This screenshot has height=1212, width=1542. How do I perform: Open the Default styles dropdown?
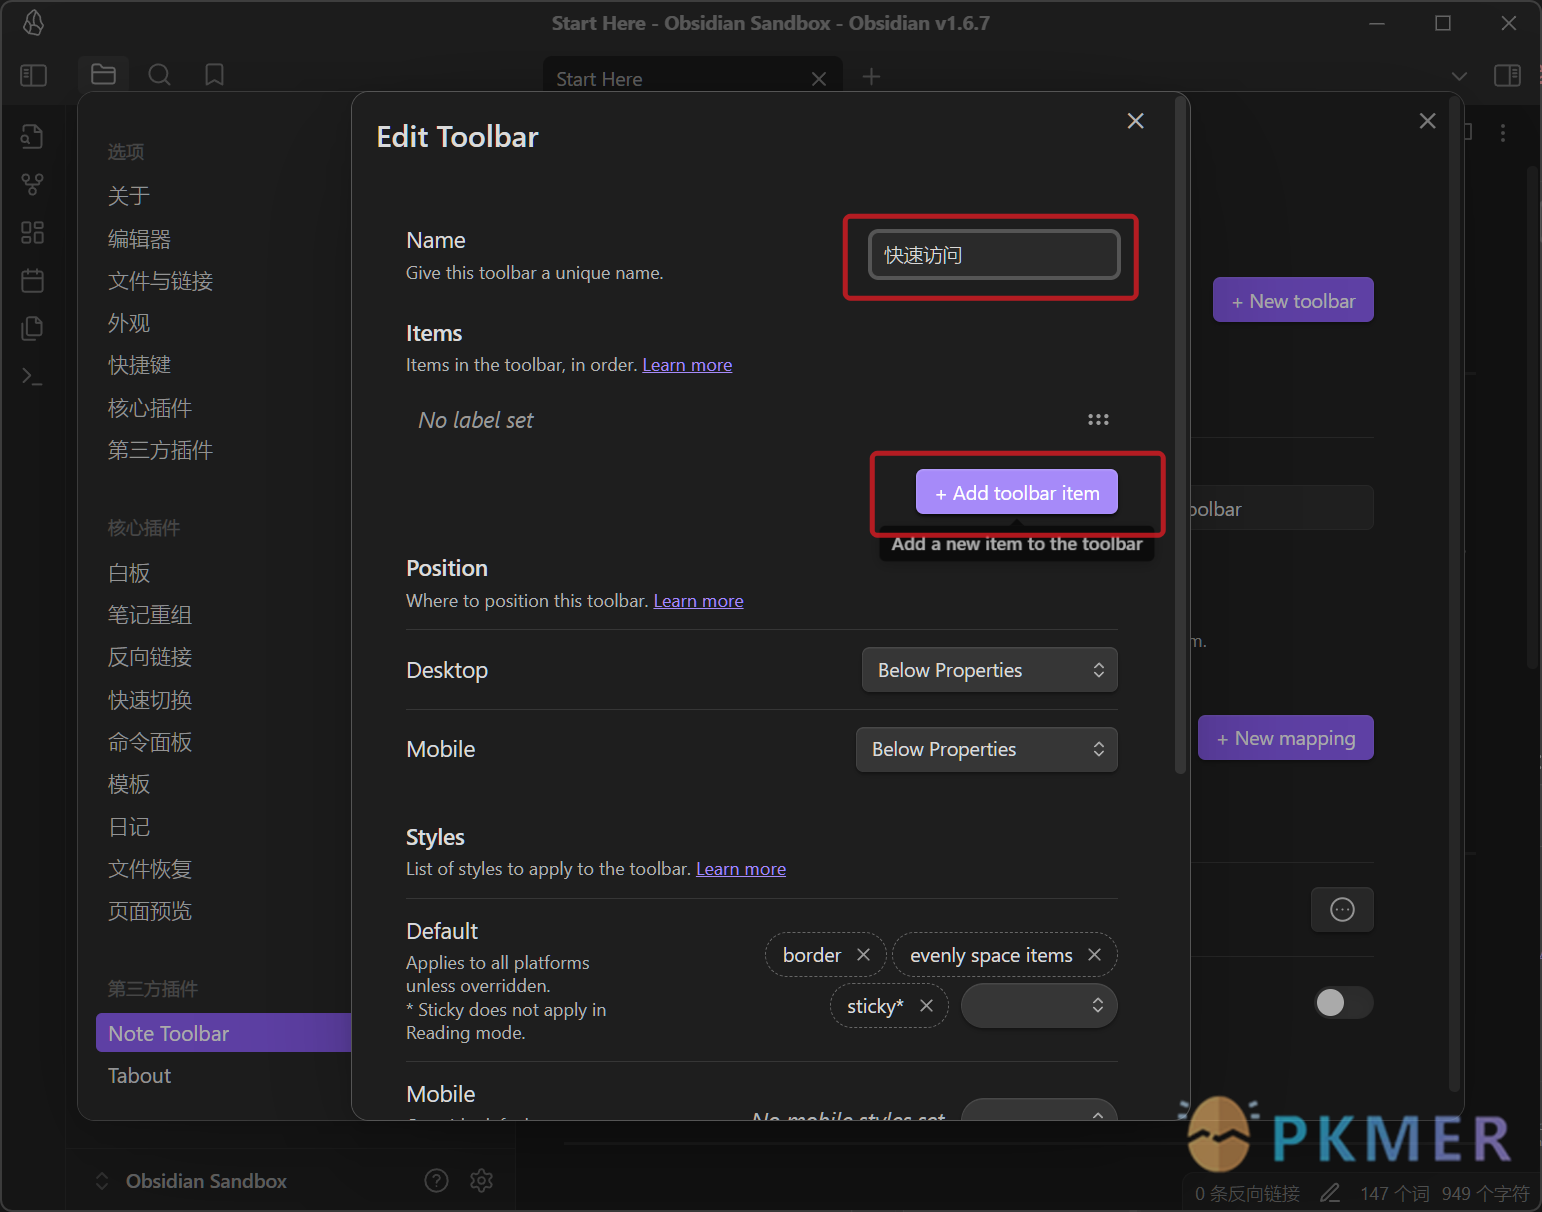point(1039,1006)
